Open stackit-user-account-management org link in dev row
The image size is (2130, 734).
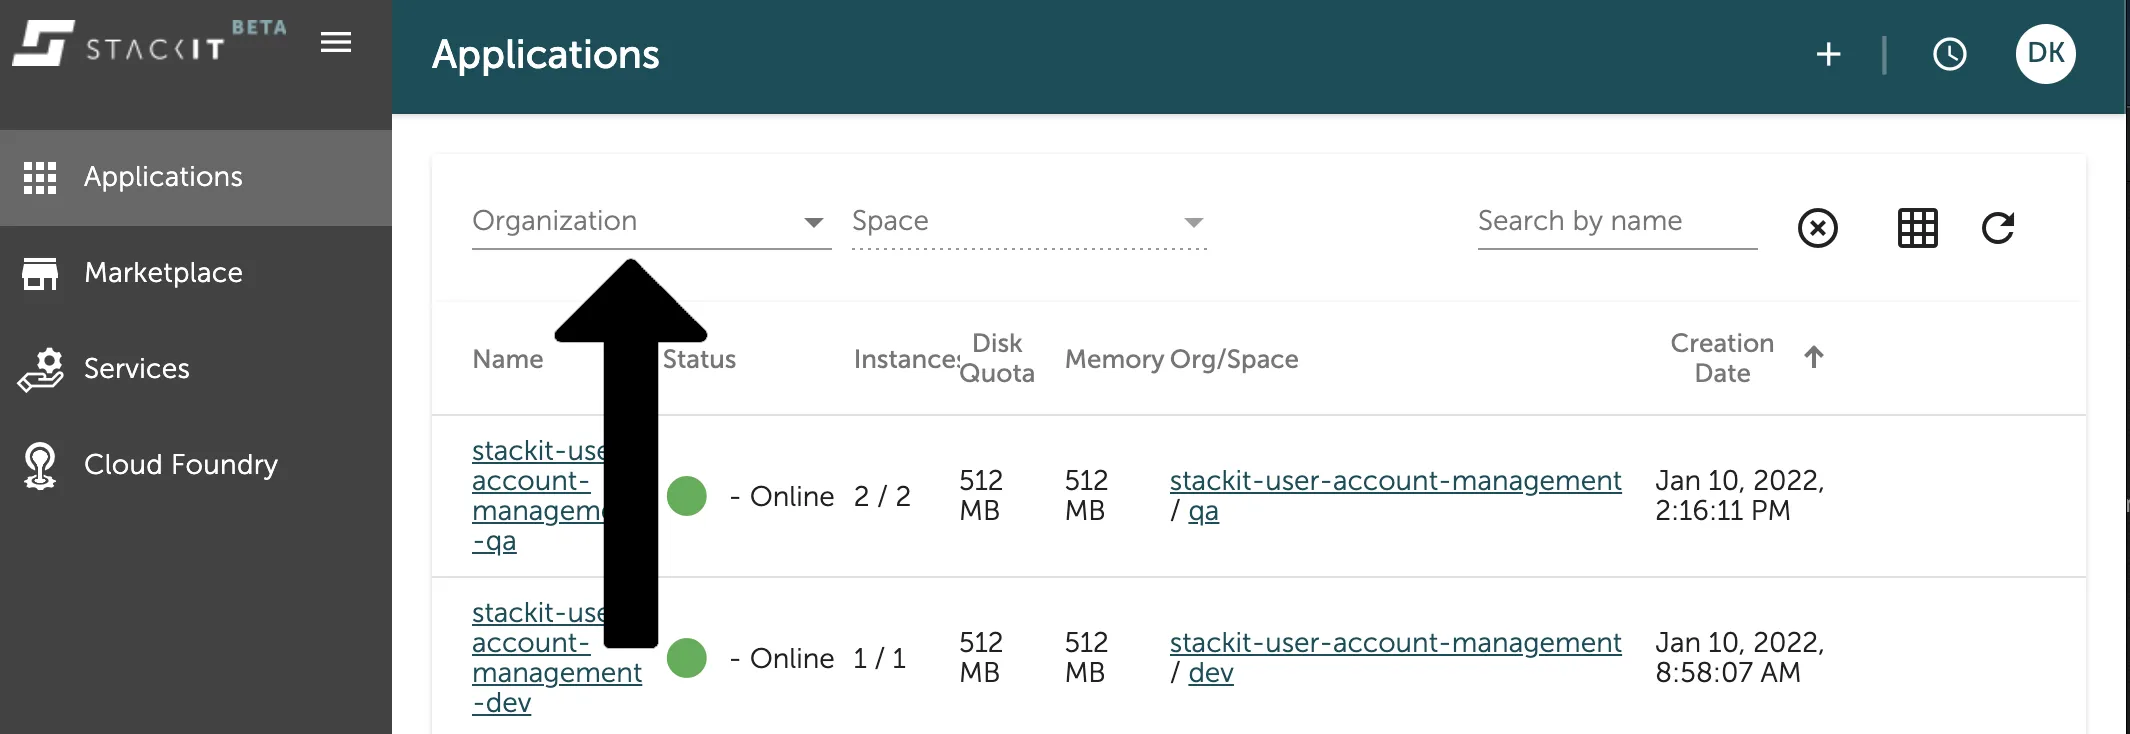(x=1395, y=643)
